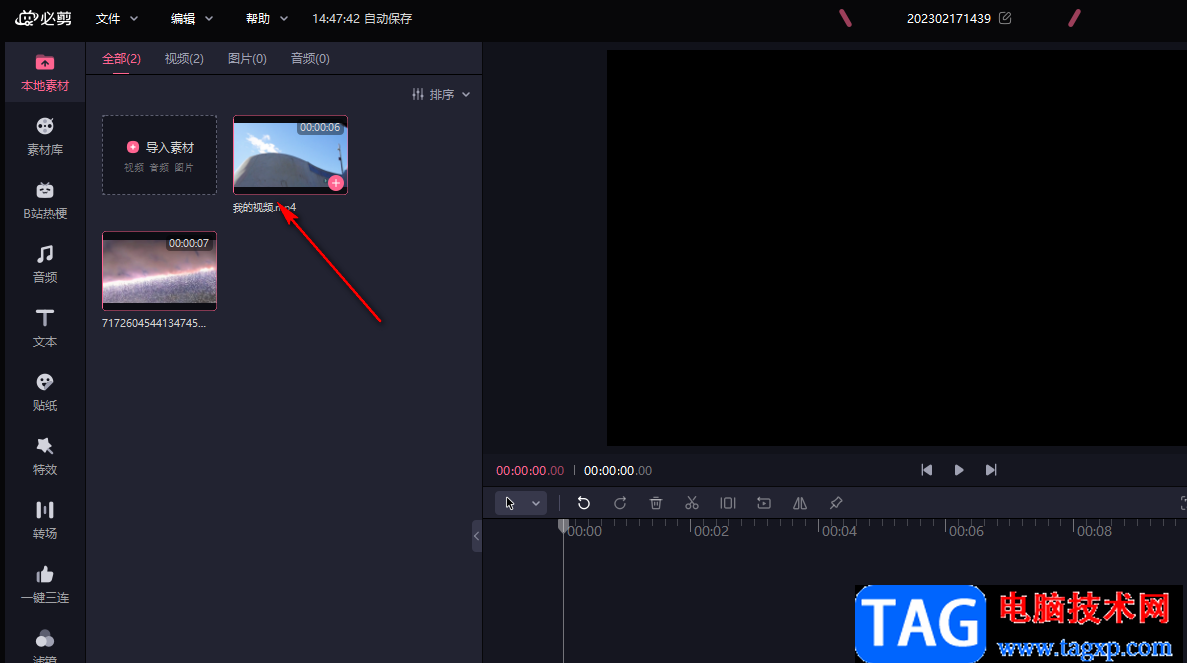Open the B站热梗 memes panel
Viewport: 1187px width, 663px height.
[45, 201]
